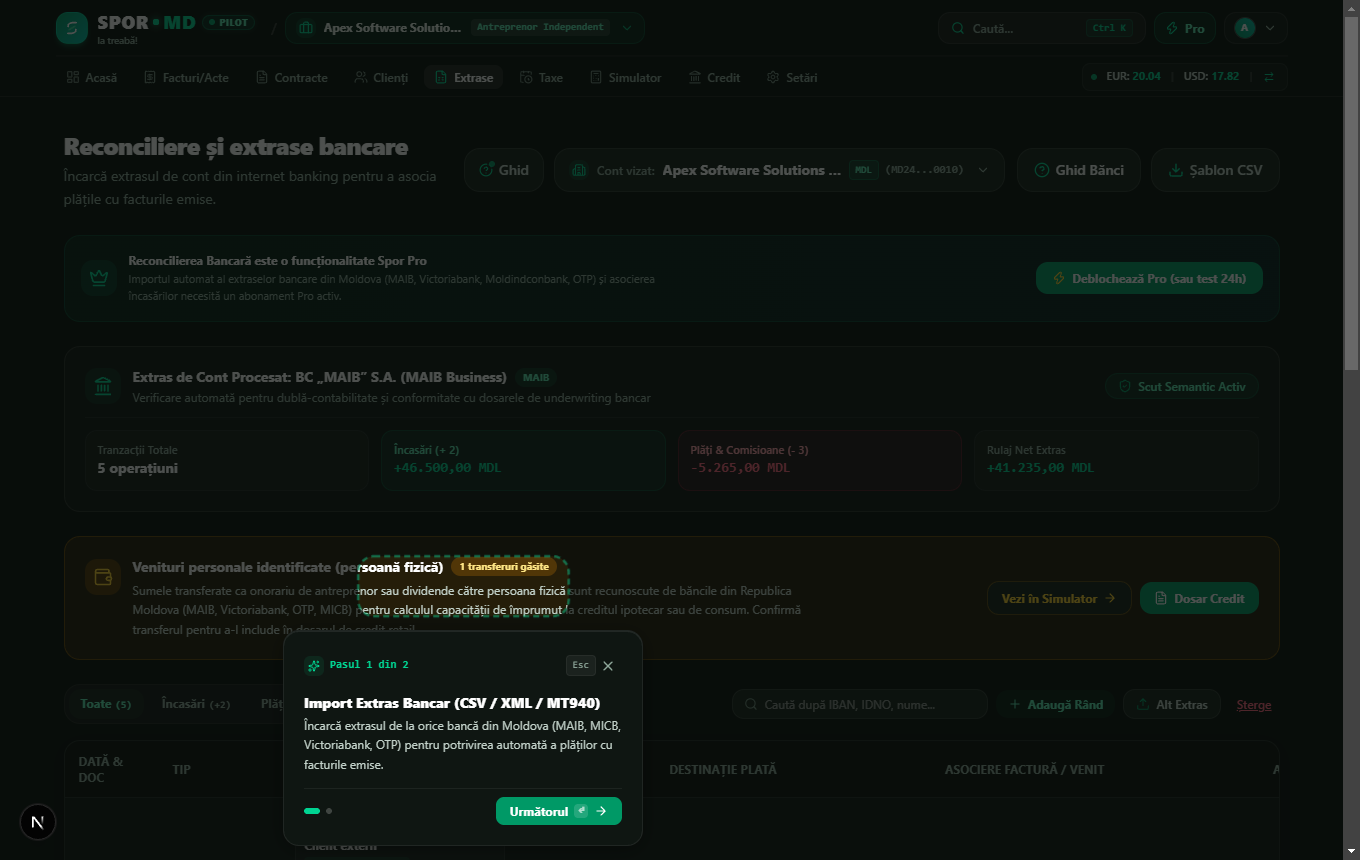
Task: Close the tour popup with the X
Action: [608, 666]
